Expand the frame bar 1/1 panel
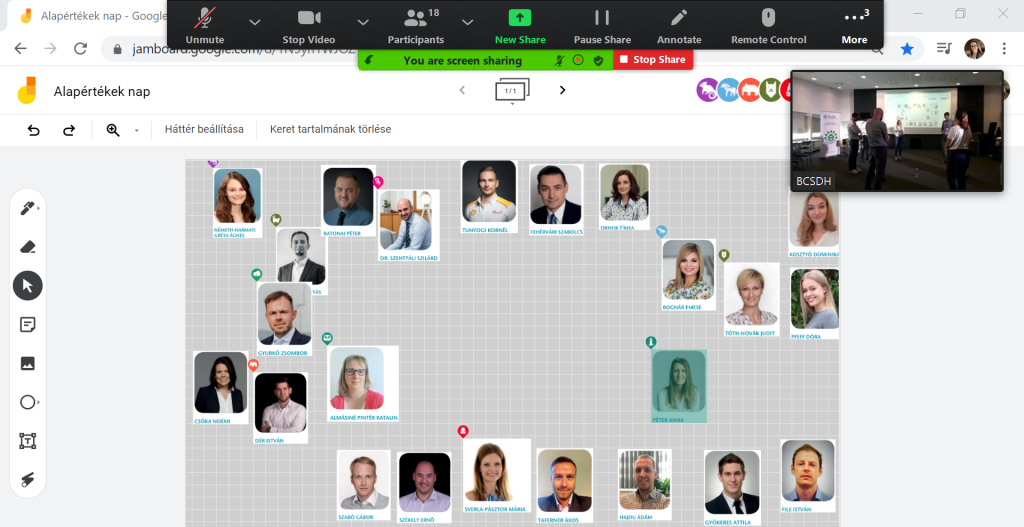The height and width of the screenshot is (527, 1024). click(x=512, y=91)
